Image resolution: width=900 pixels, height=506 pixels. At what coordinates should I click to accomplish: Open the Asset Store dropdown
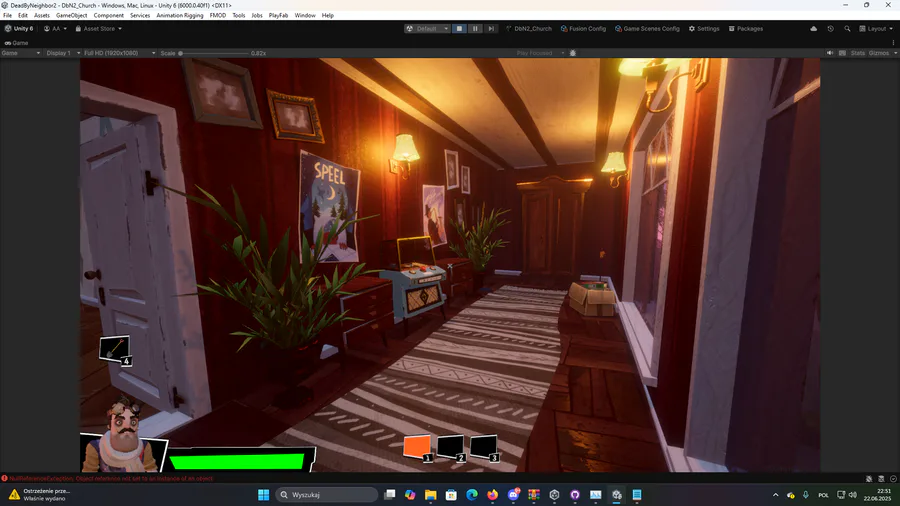pos(99,29)
